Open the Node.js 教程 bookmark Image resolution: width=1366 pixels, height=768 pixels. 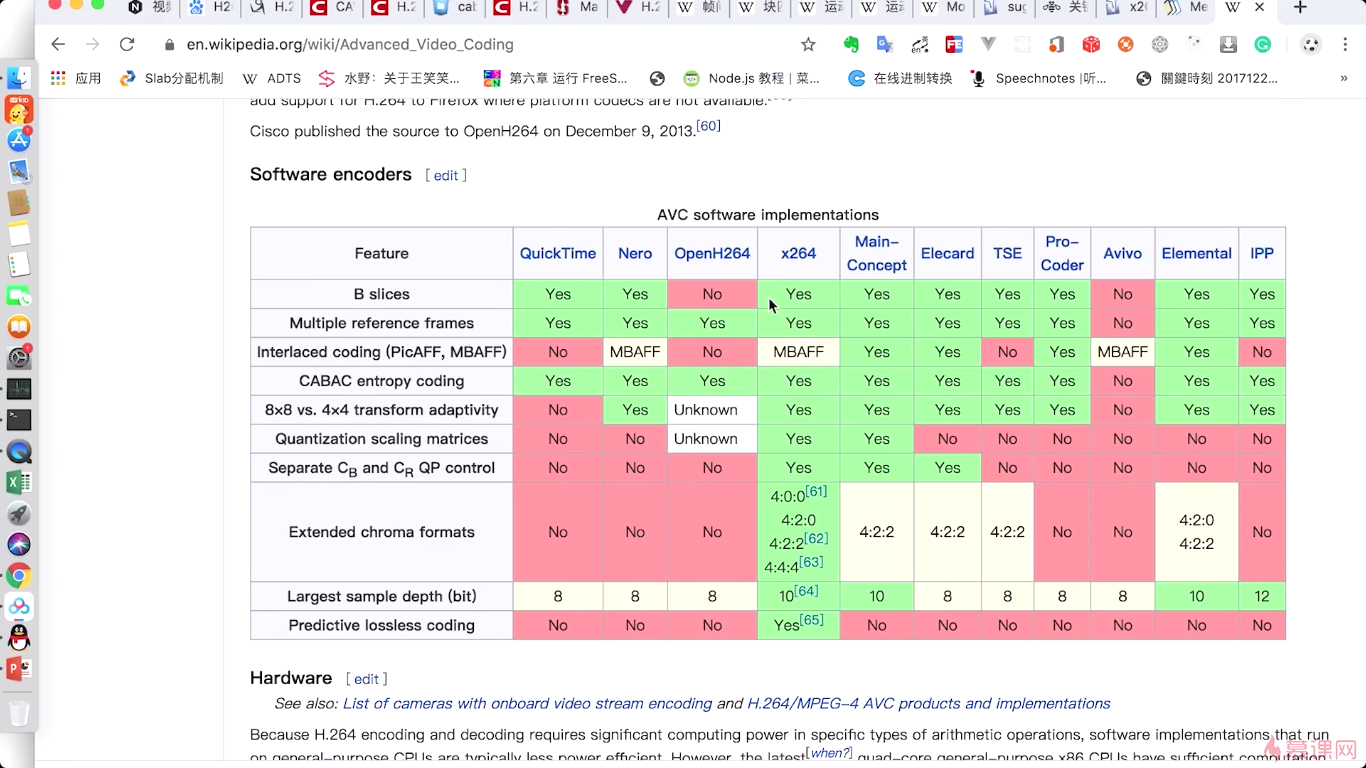751,78
